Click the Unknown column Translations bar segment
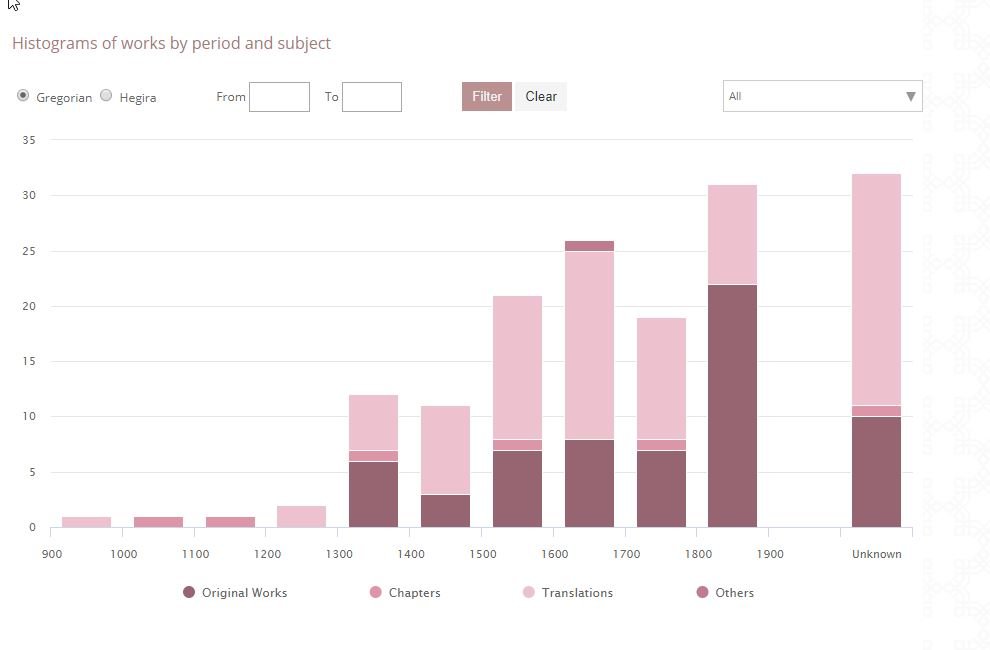990x650 pixels. 876,289
